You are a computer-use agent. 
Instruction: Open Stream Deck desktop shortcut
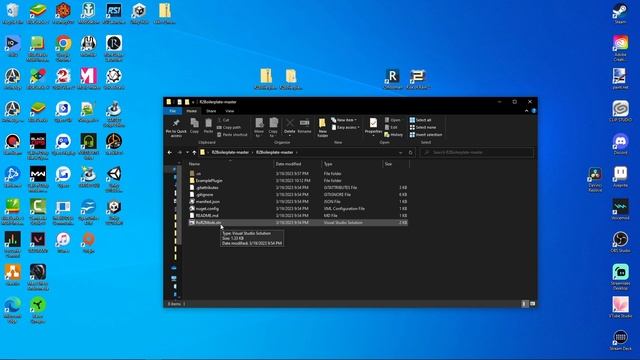pos(620,340)
